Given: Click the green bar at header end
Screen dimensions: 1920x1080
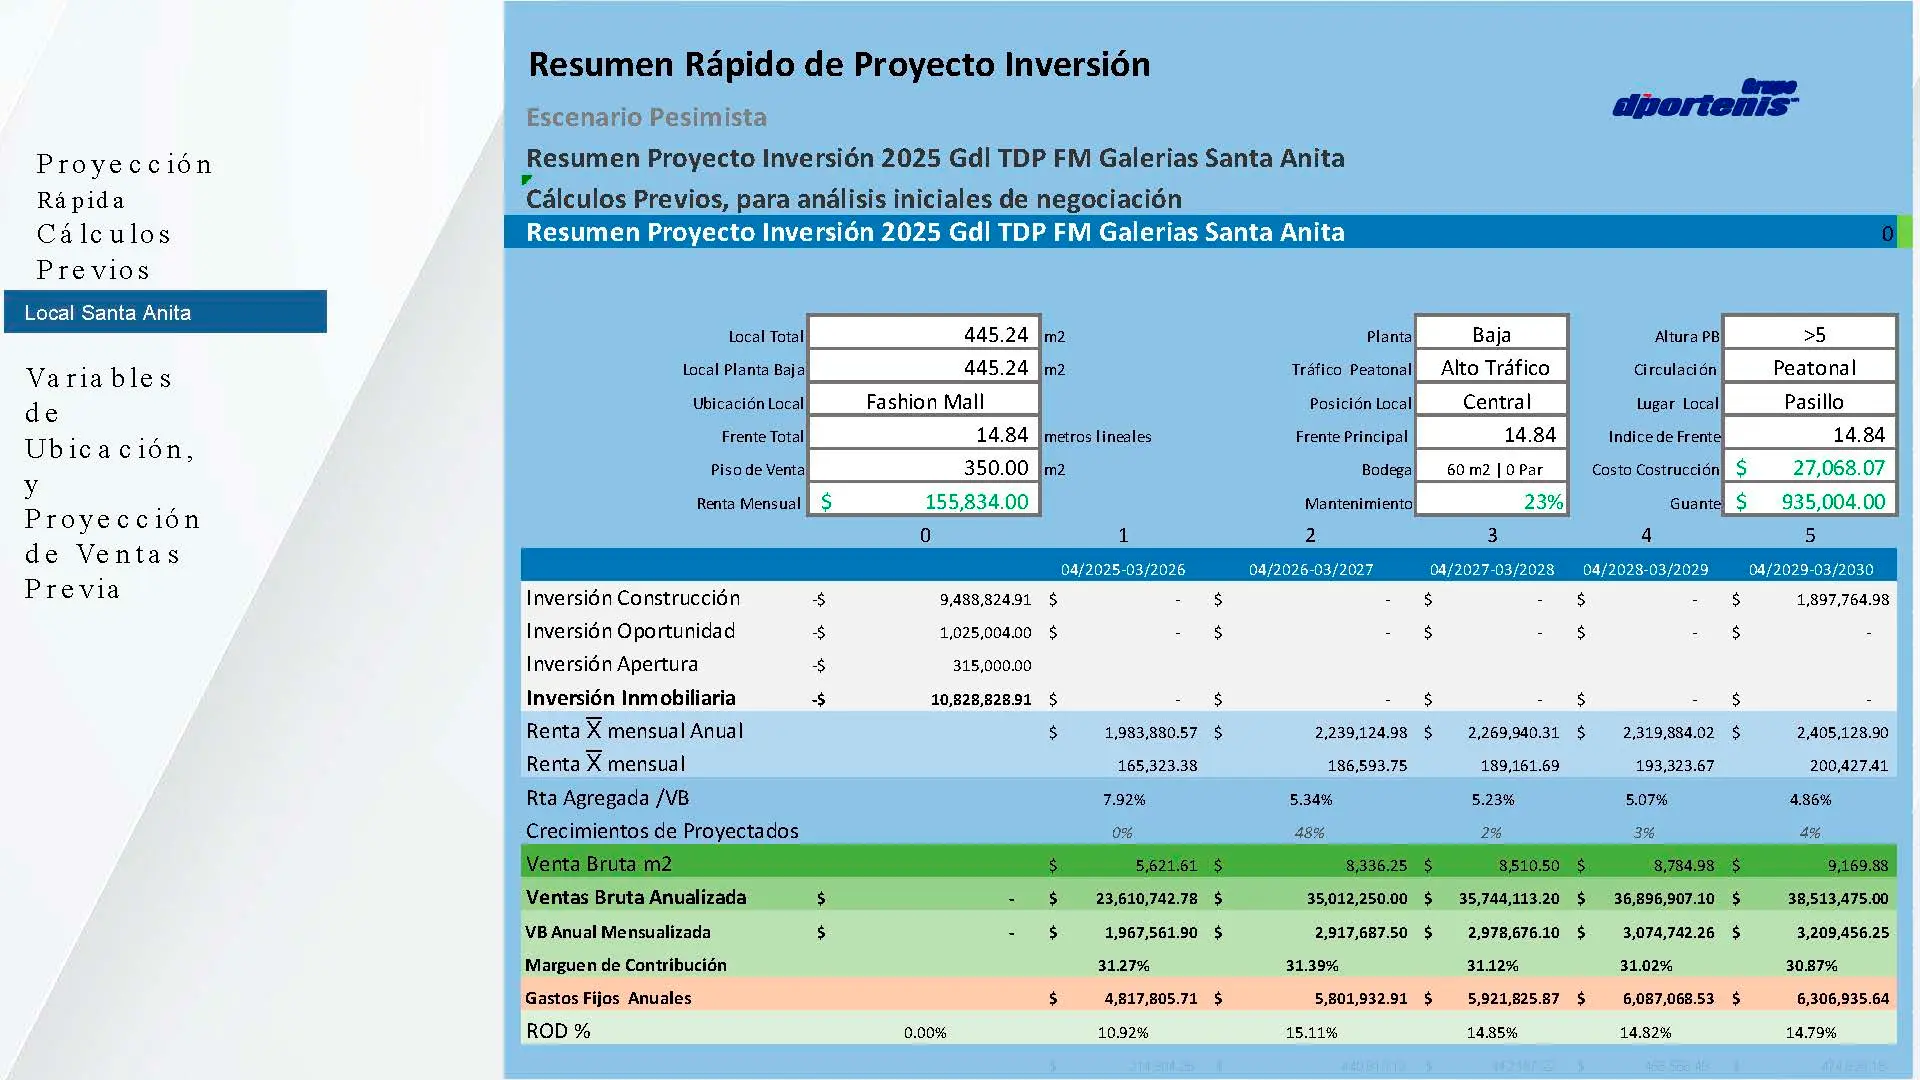Looking at the screenshot, I should (1904, 232).
